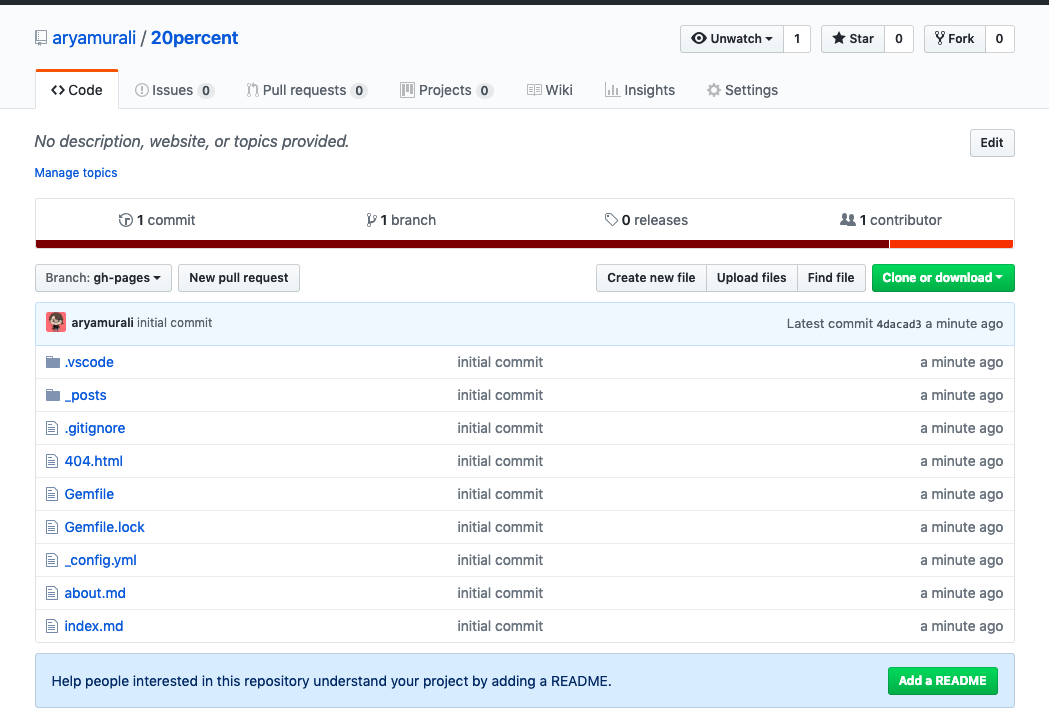Open the 20percent repository link
This screenshot has height=723, width=1049.
(x=194, y=38)
